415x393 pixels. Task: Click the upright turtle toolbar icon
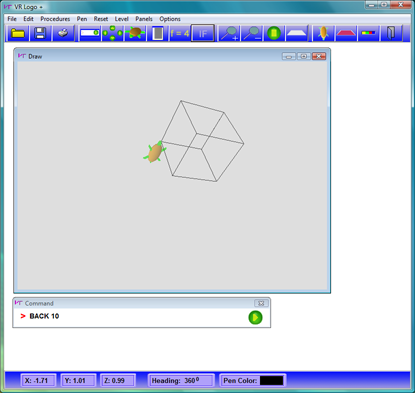pyautogui.click(x=323, y=33)
